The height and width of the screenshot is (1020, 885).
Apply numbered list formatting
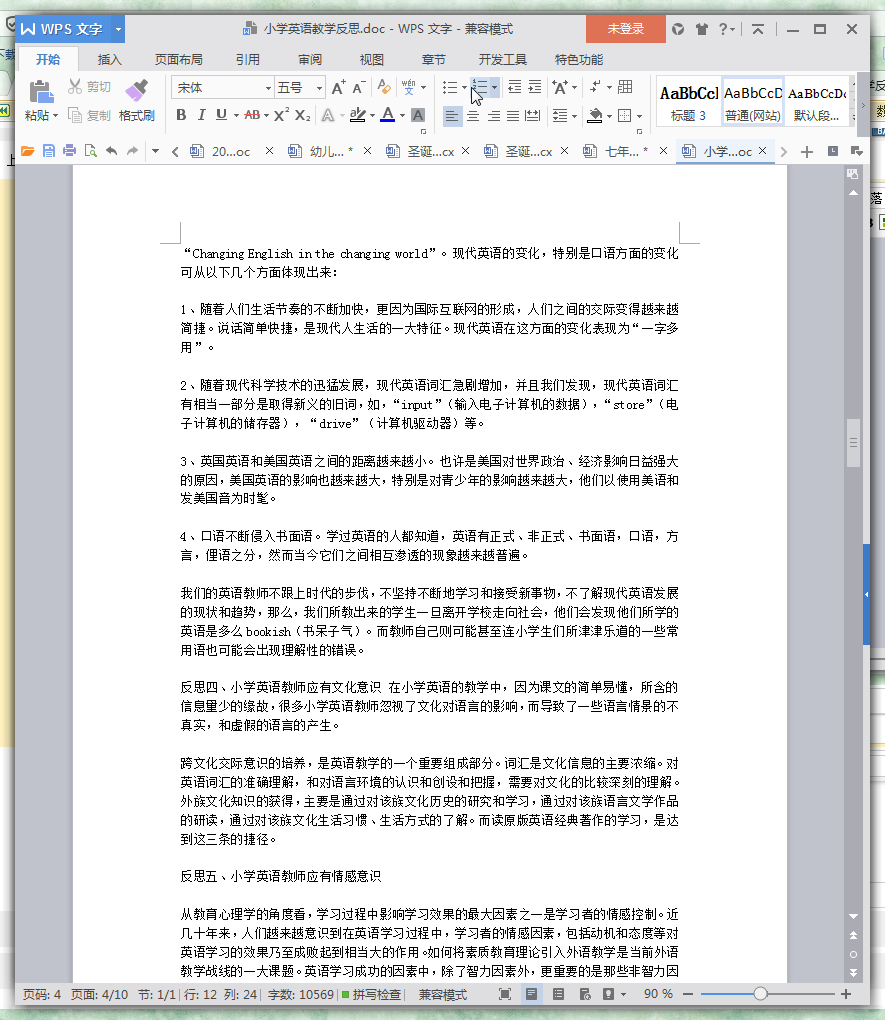coord(480,87)
